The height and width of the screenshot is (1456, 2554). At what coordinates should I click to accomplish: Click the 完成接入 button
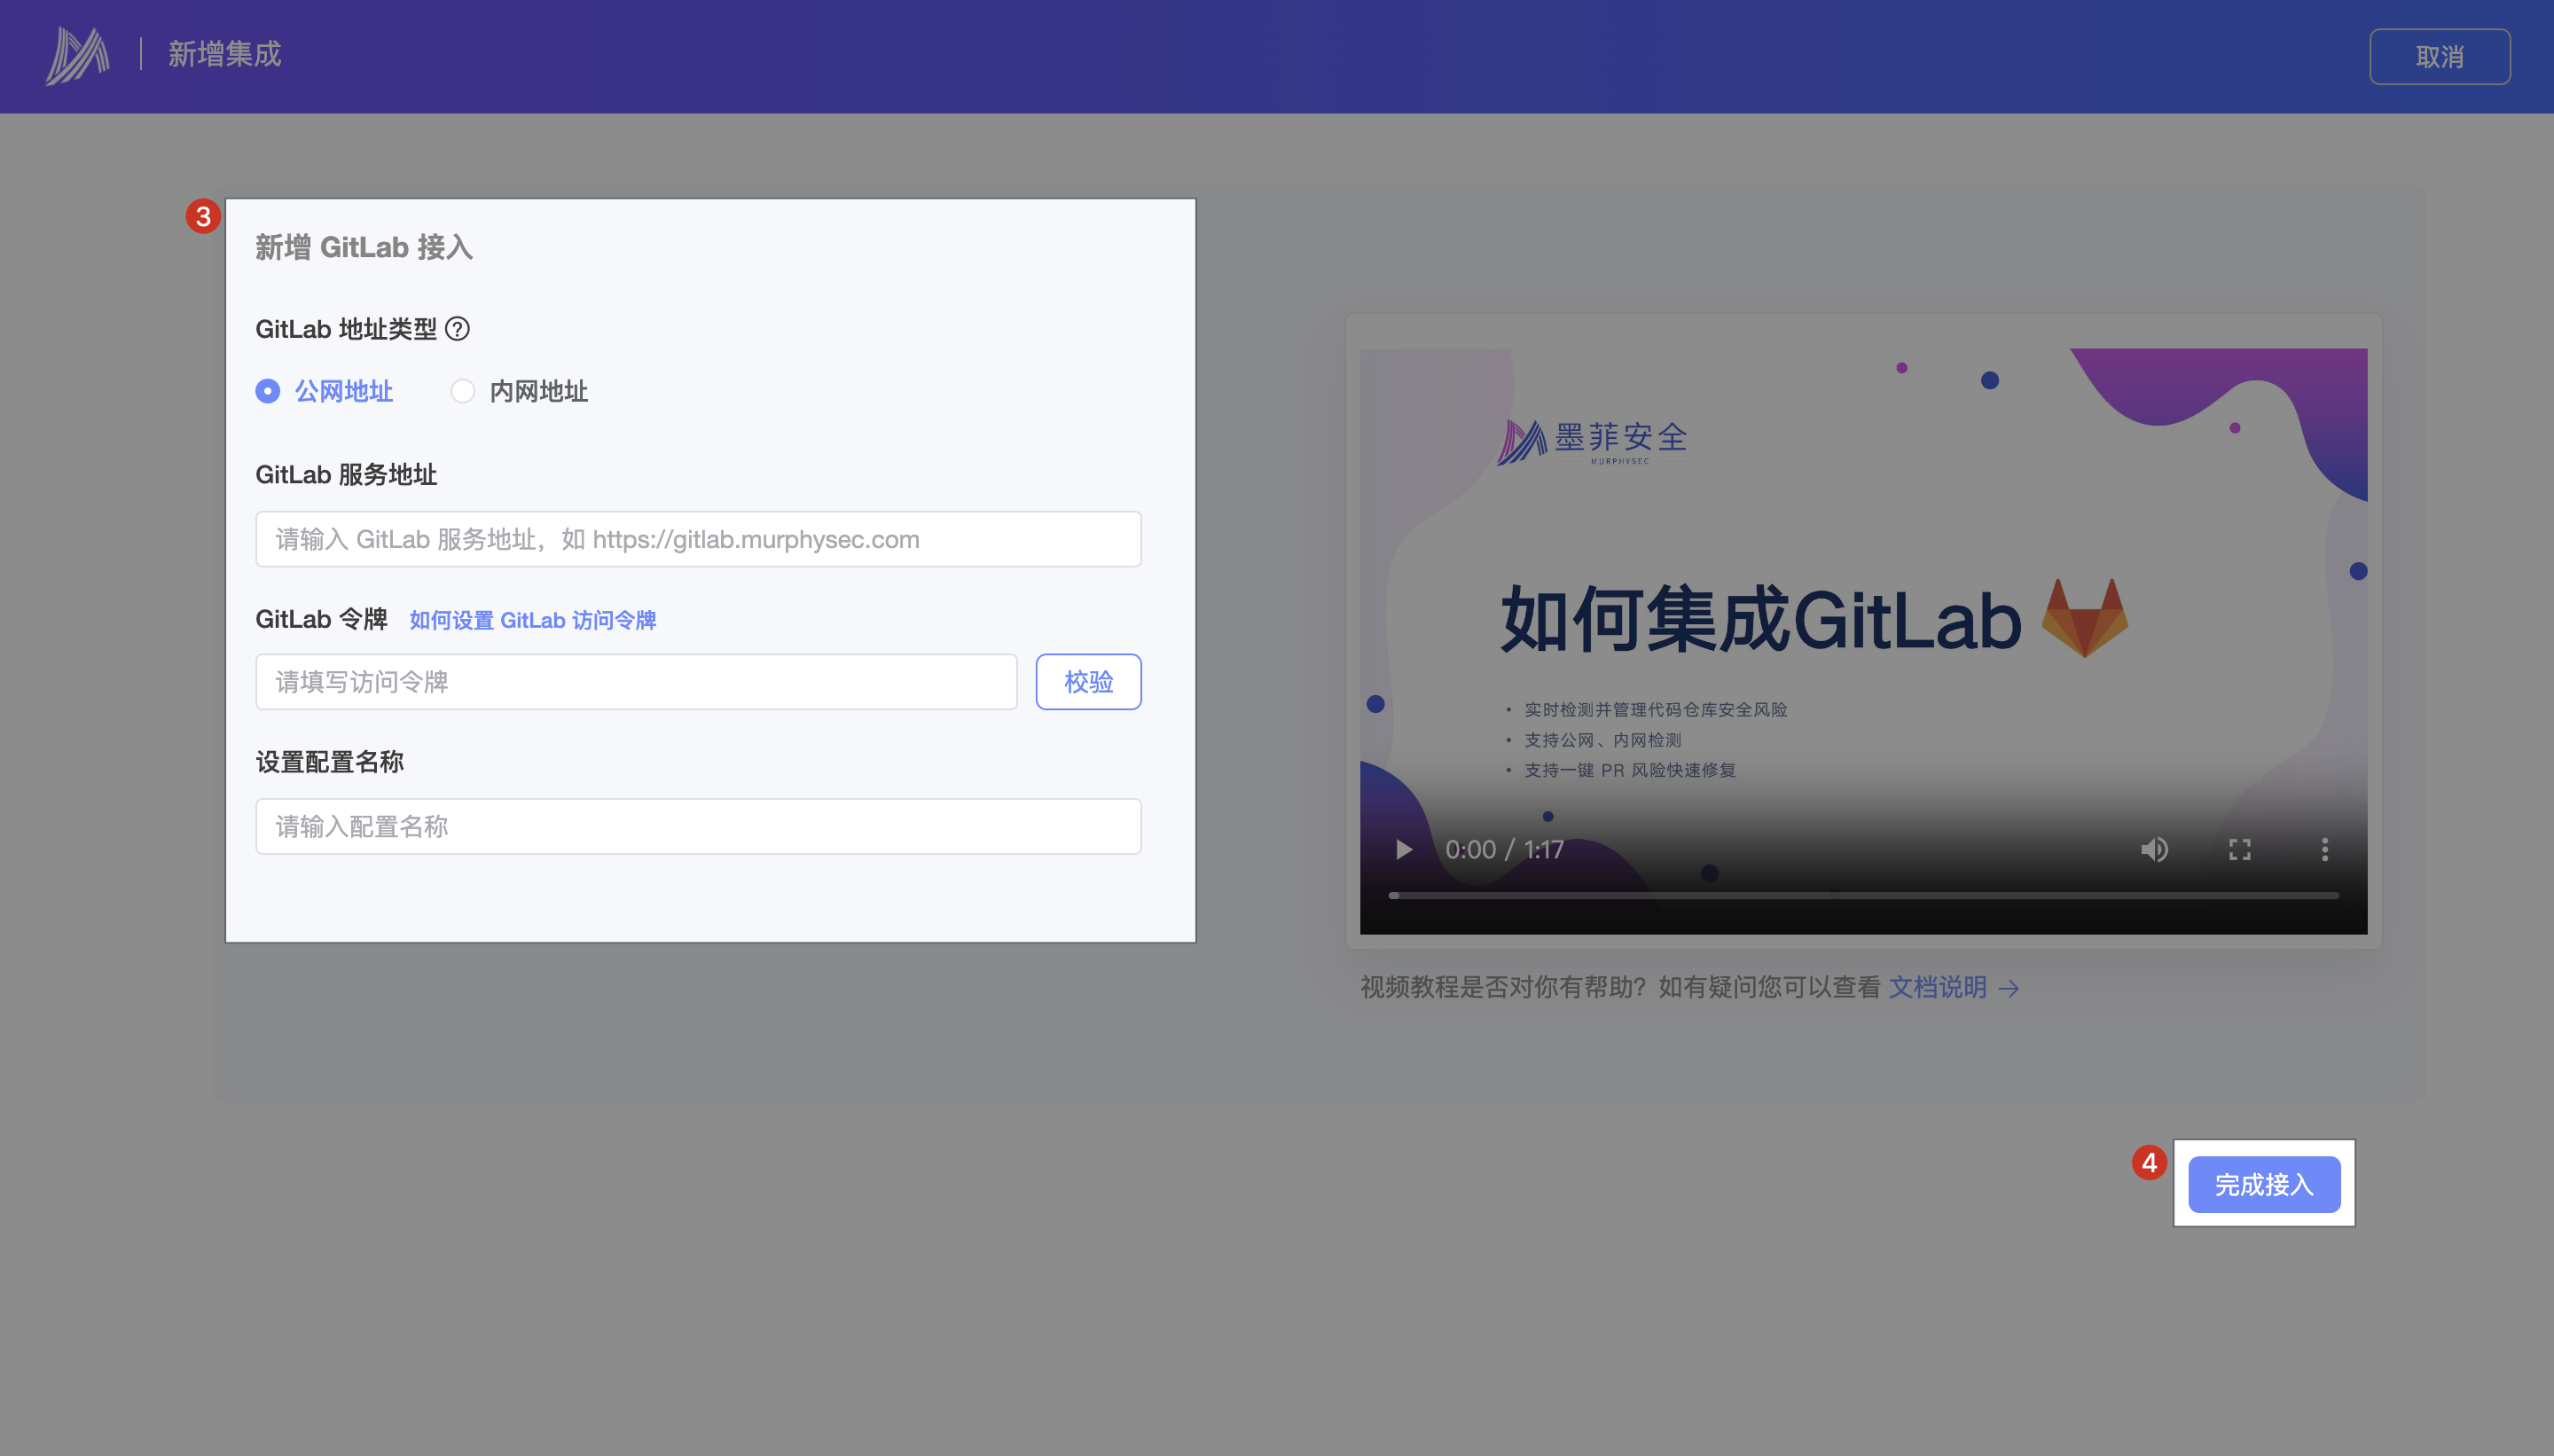[2264, 1185]
